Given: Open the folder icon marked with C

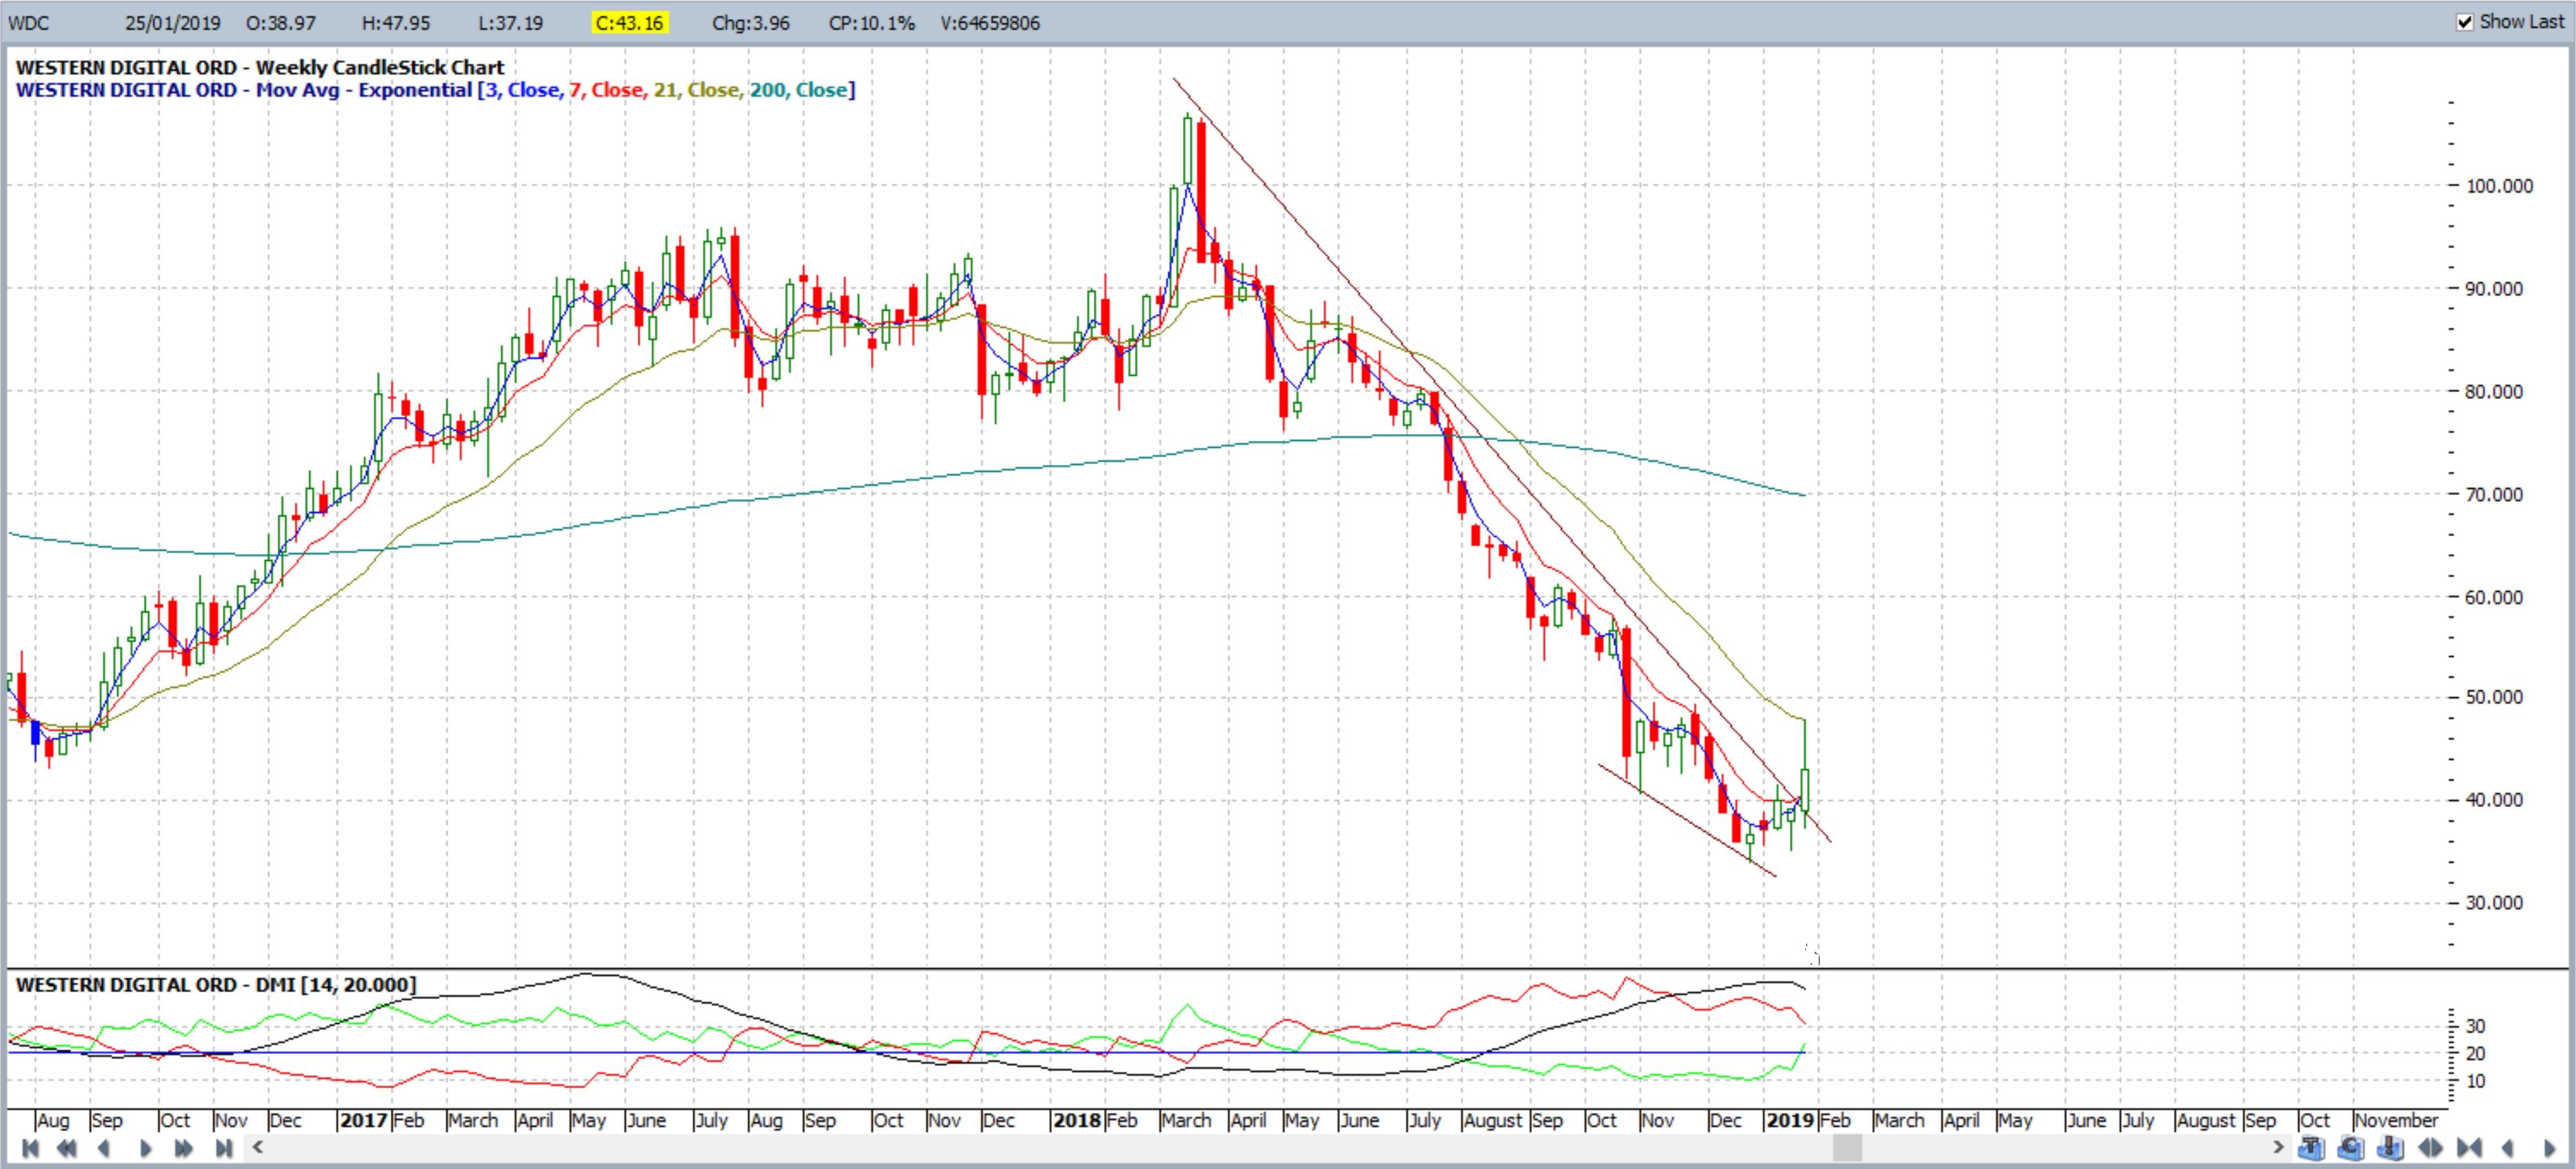Looking at the screenshot, I should pyautogui.click(x=2351, y=1147).
